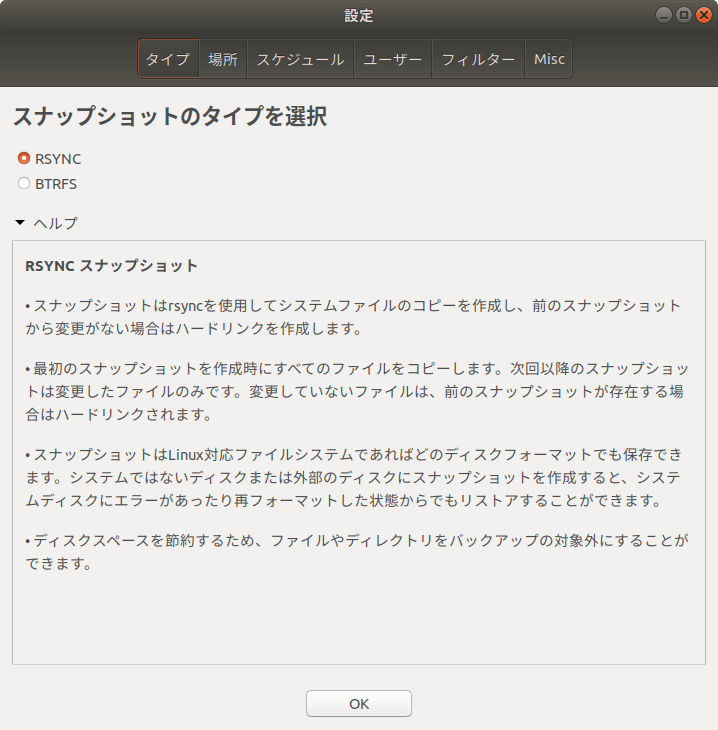Click help paragraph mentioning Linux対応ファイルシステム
Viewport: 718px width, 730px height.
(x=354, y=477)
